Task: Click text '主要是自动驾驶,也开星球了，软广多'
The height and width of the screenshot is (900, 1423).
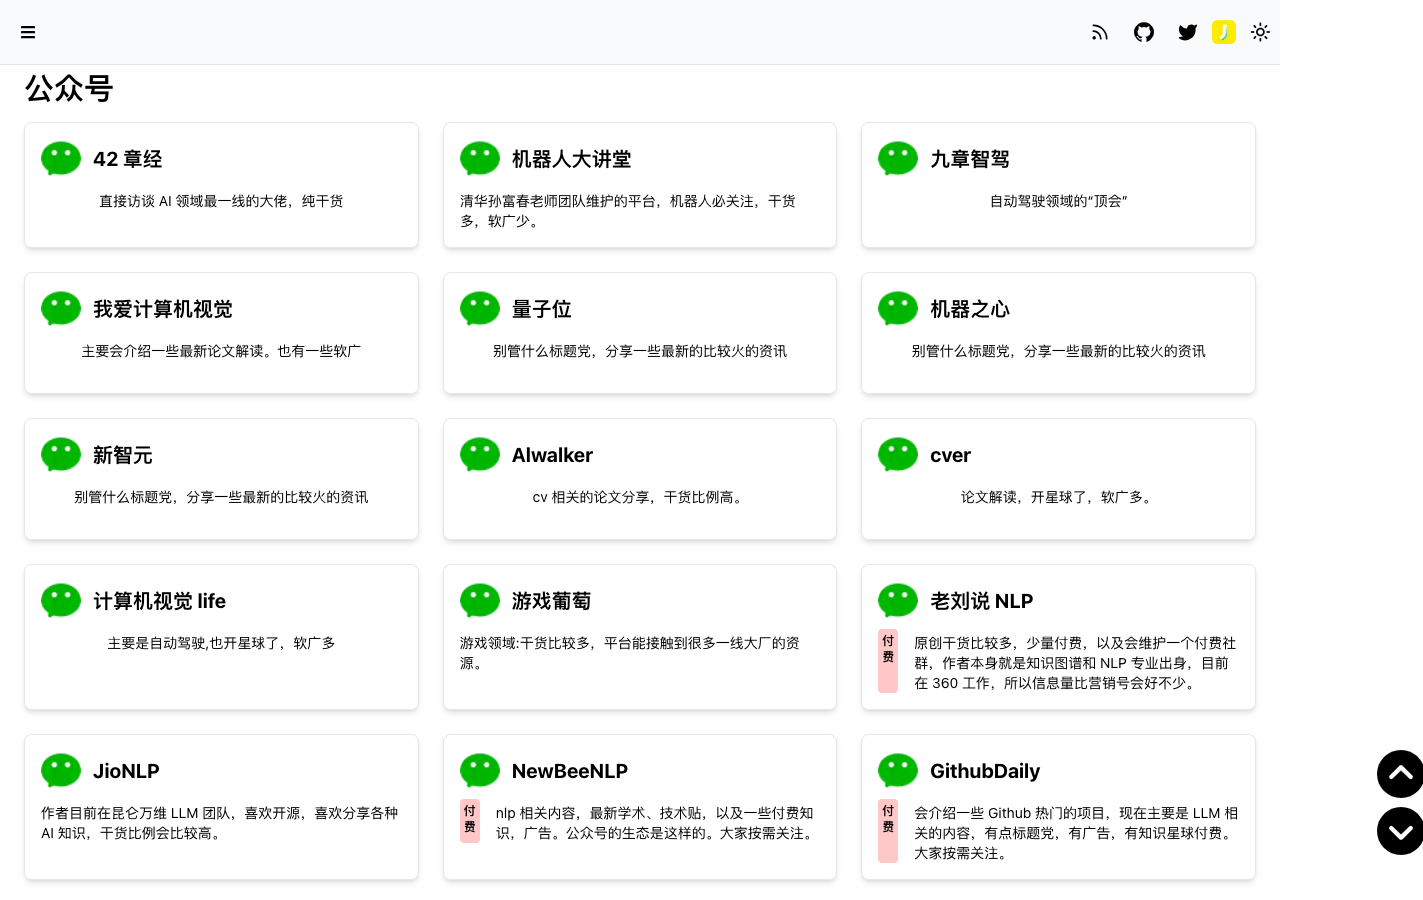Action: point(221,643)
